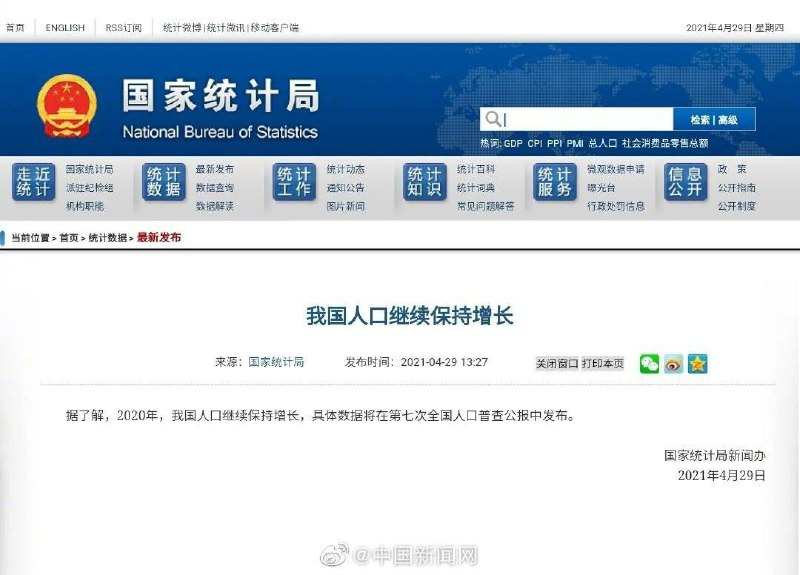Open the 统计词典 link

click(x=476, y=188)
